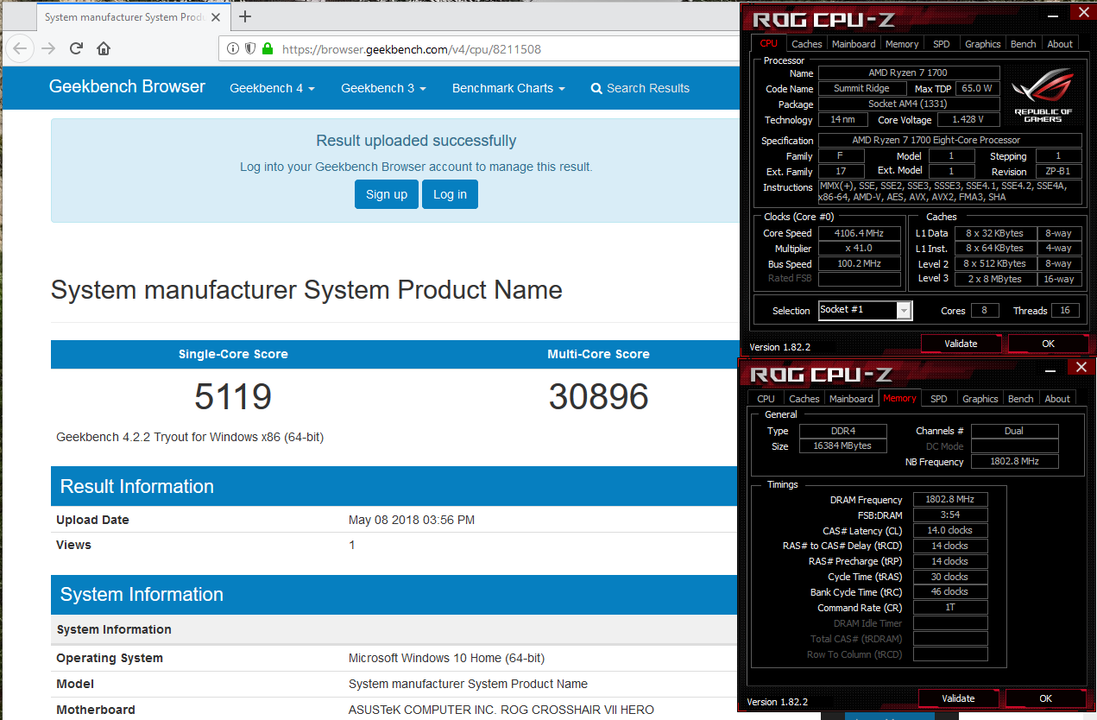Click the Search Results magnifier icon
Viewport: 1097px width, 720px height.
[596, 88]
